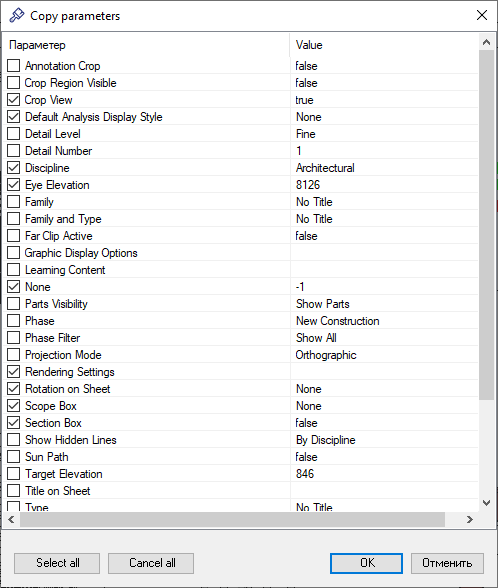The image size is (498, 588).
Task: Enable the Detail Level checkbox
Action: (x=14, y=134)
